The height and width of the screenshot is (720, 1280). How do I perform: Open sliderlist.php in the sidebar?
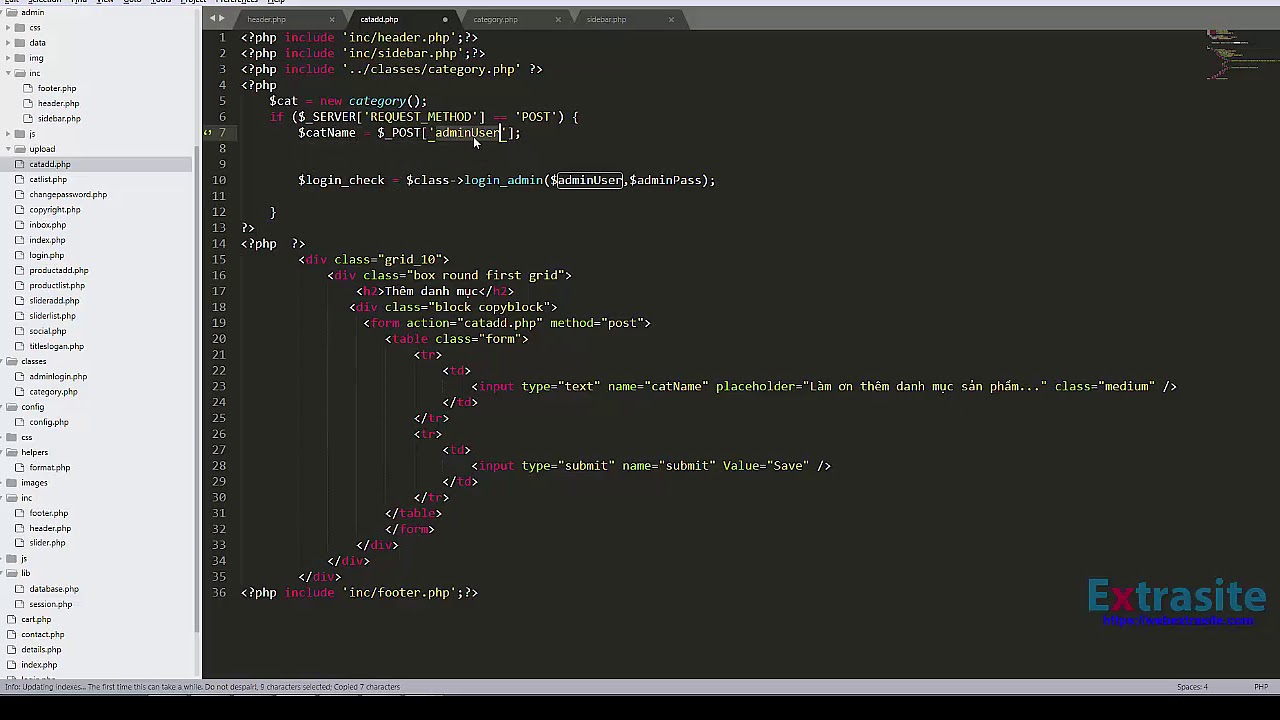point(52,316)
